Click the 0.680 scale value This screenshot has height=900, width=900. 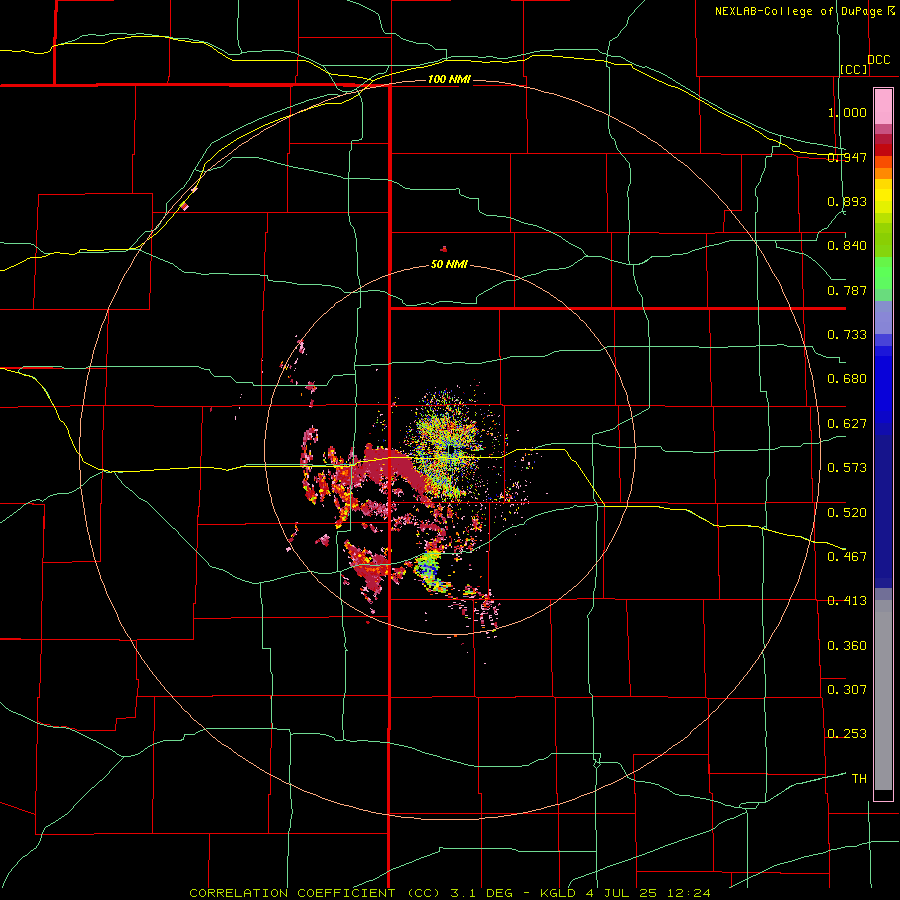(x=847, y=379)
